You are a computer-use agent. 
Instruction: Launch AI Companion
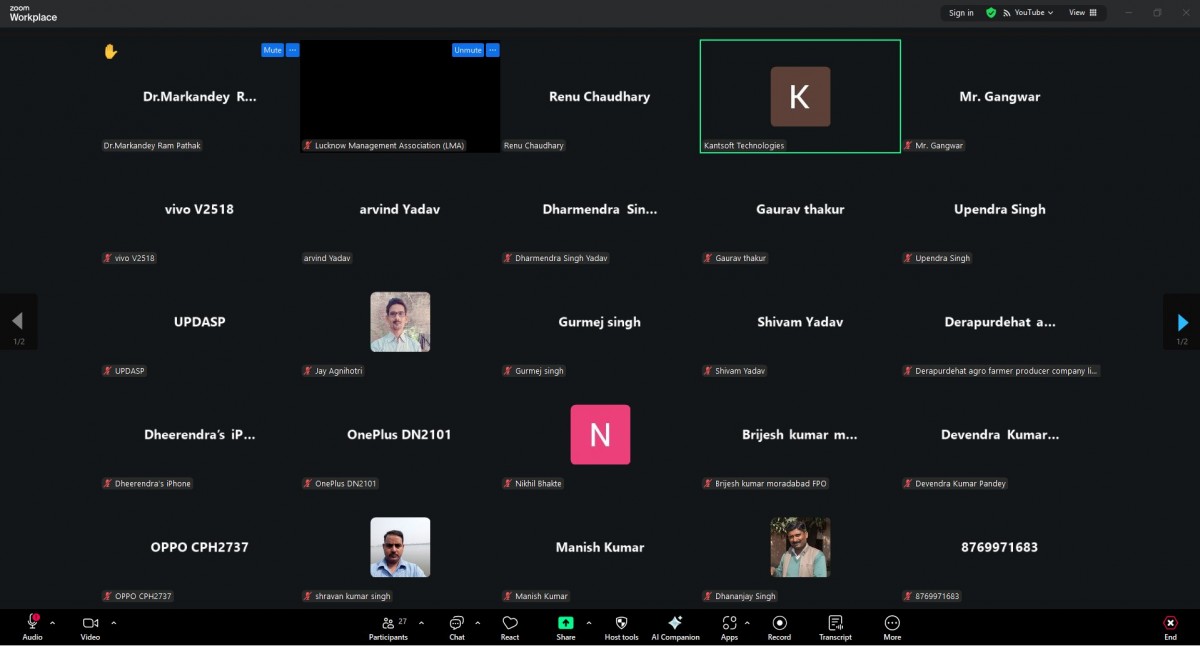click(x=675, y=627)
